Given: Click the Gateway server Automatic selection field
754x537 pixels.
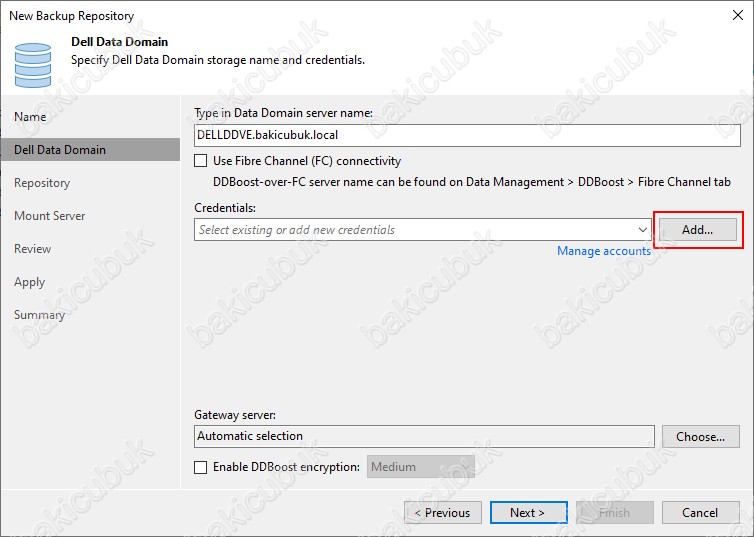Looking at the screenshot, I should tap(424, 436).
